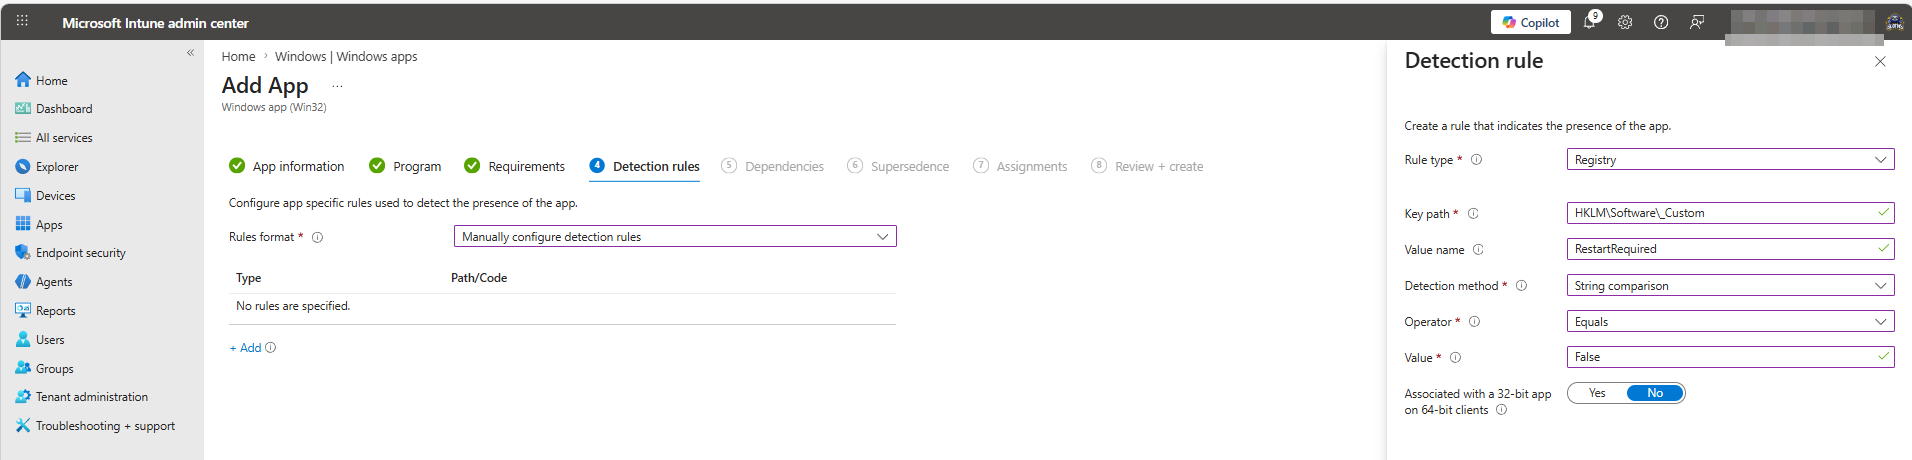
Task: Go to the App information step
Action: point(287,166)
